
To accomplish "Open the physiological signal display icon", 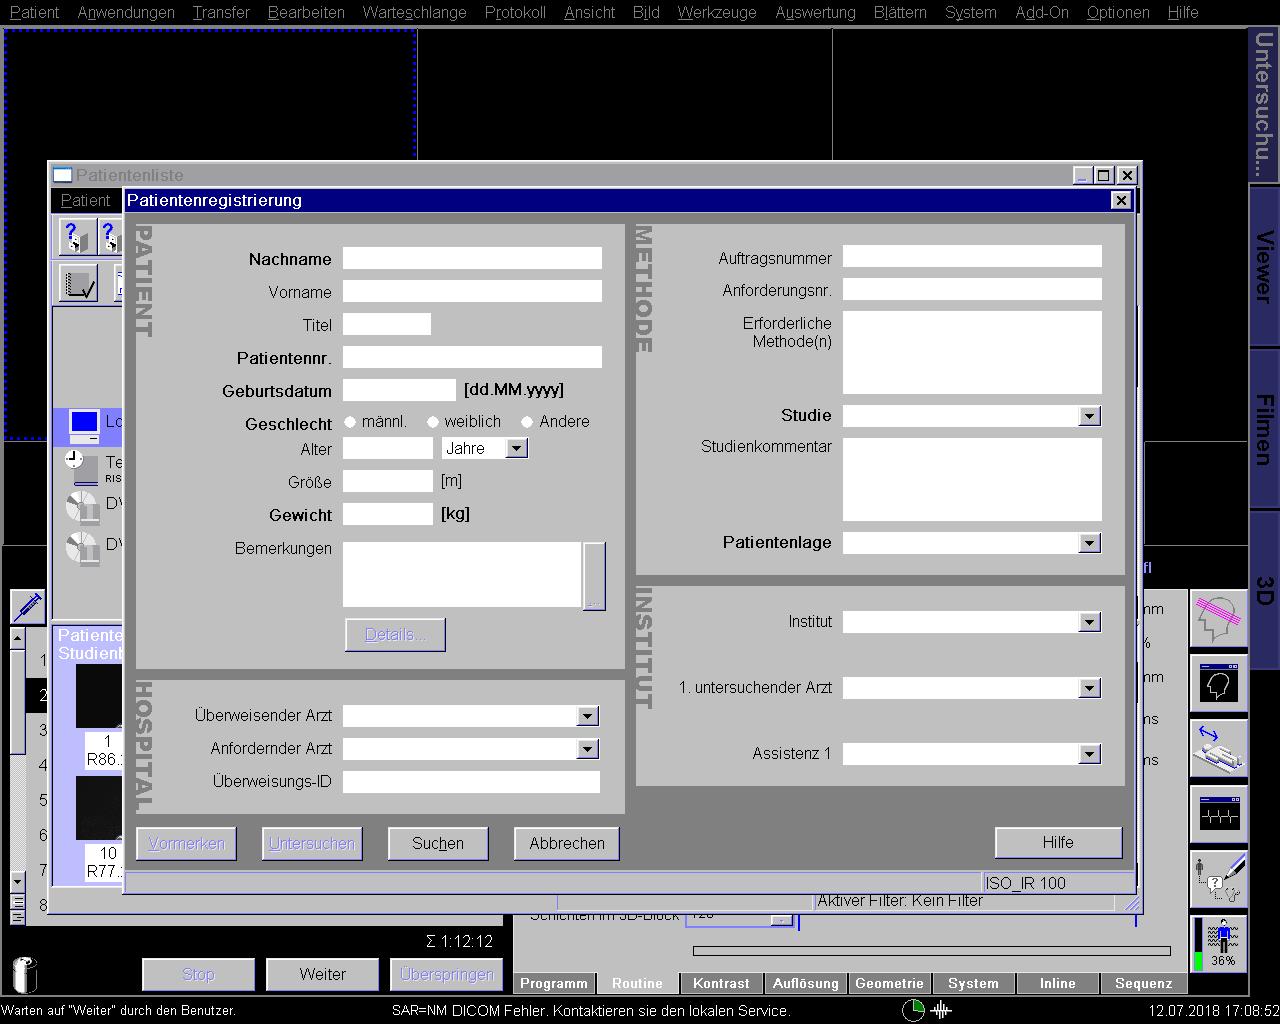I will pos(1218,814).
